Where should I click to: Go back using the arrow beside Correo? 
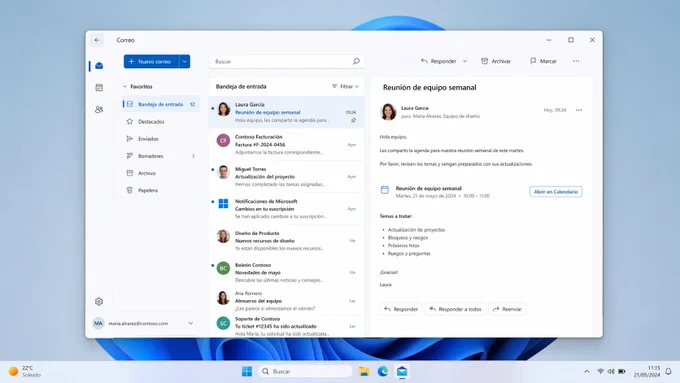point(97,40)
